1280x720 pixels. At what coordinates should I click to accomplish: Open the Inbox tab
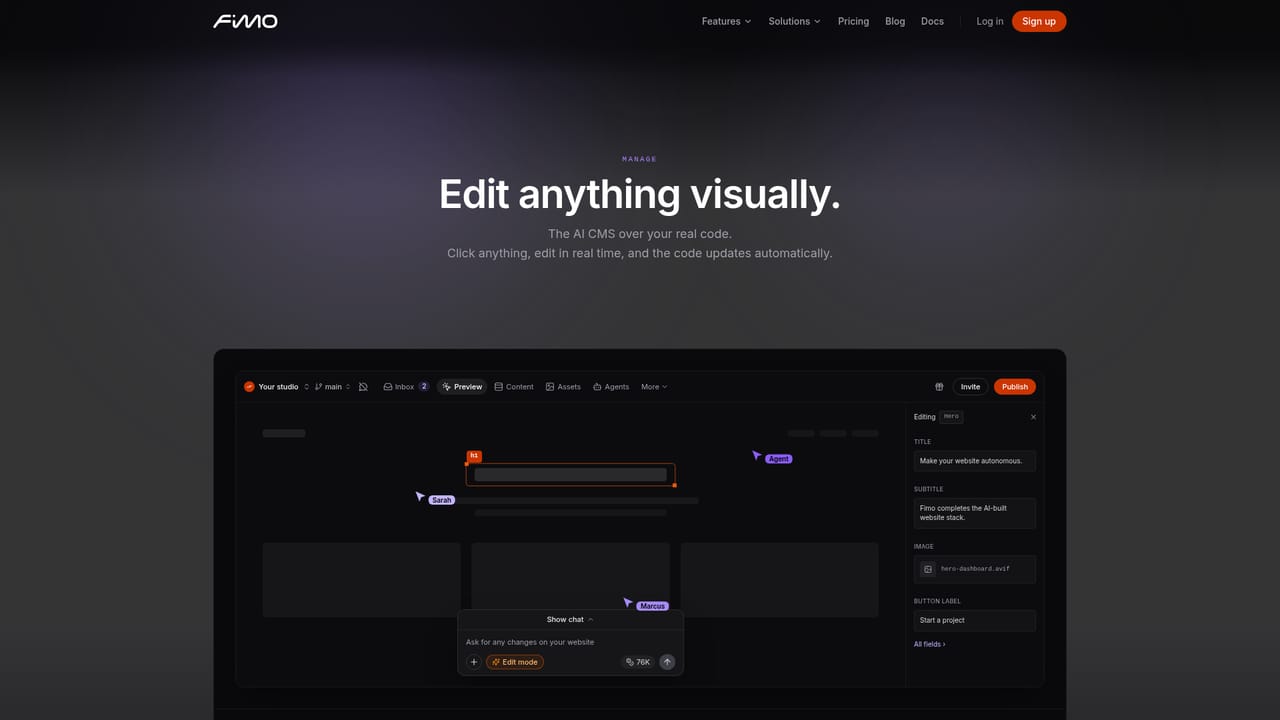click(406, 387)
